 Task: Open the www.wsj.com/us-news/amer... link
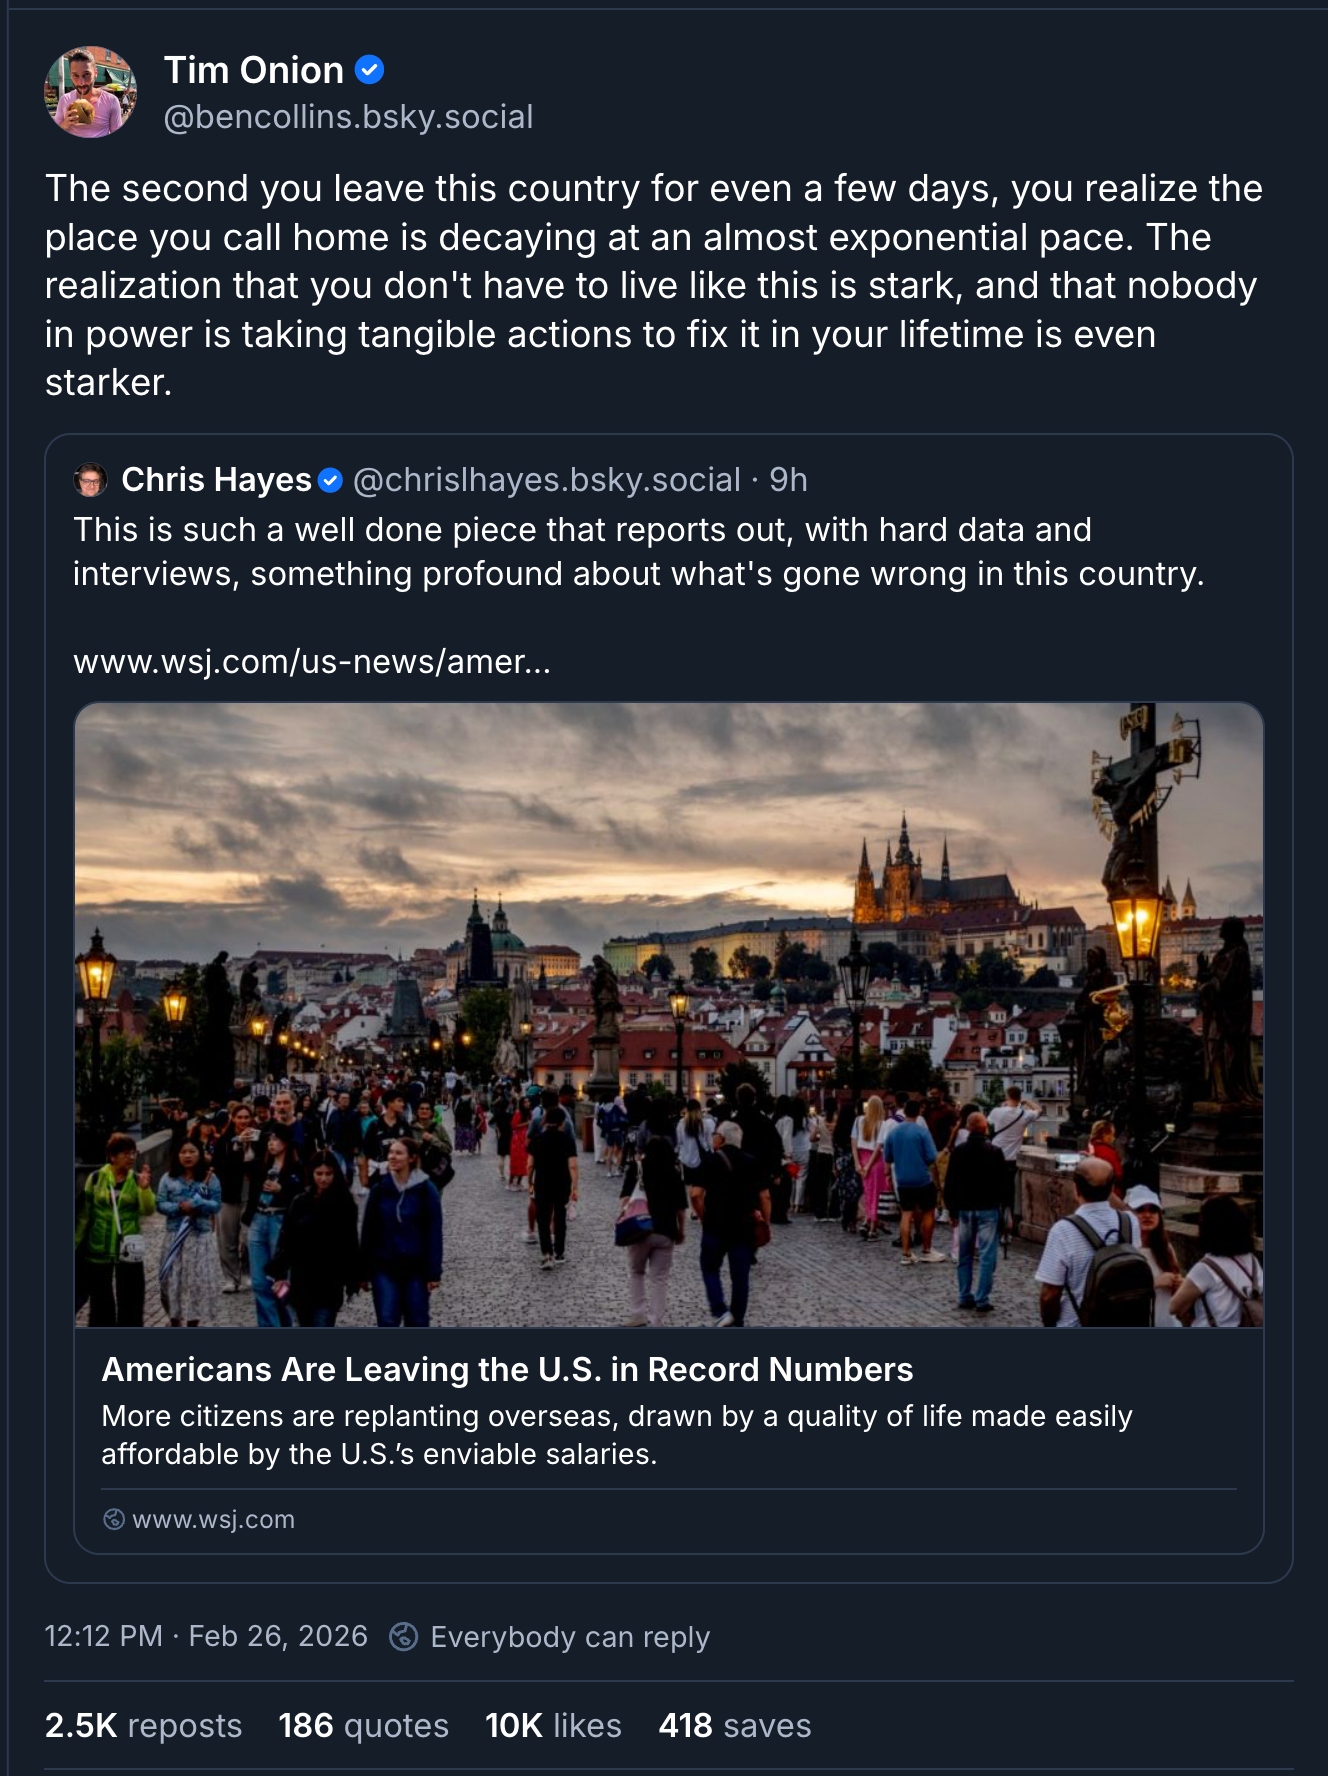(x=312, y=661)
